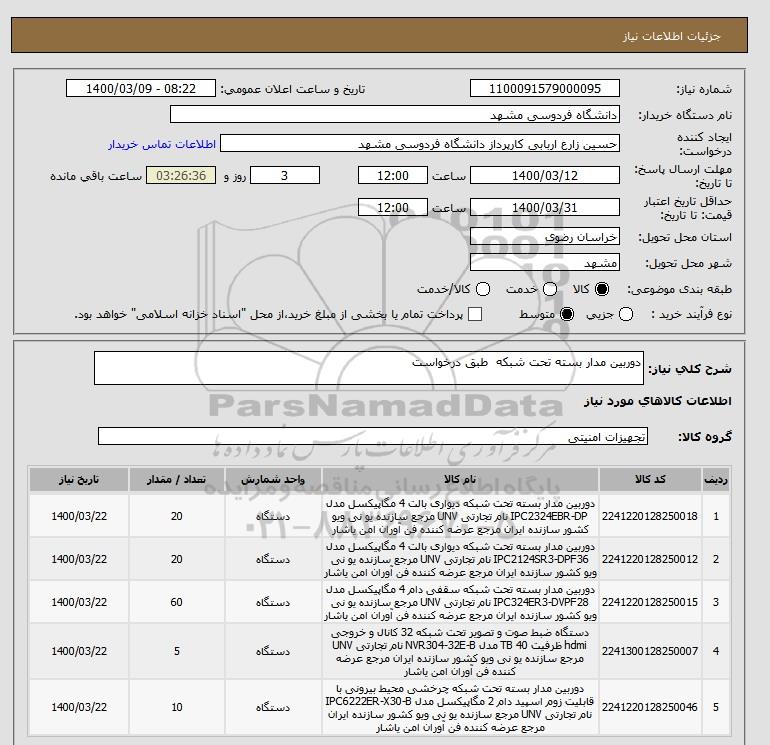Click the تعداد / مقدار column header
Image resolution: width=770 pixels, height=745 pixels.
177,480
